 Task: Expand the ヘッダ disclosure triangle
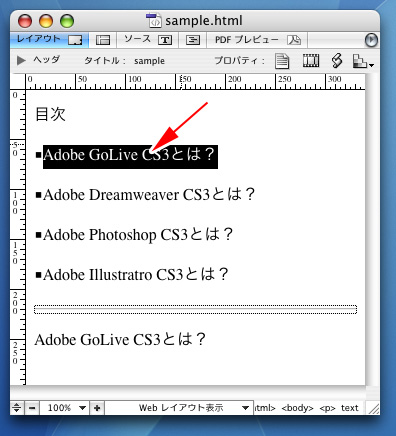21,60
